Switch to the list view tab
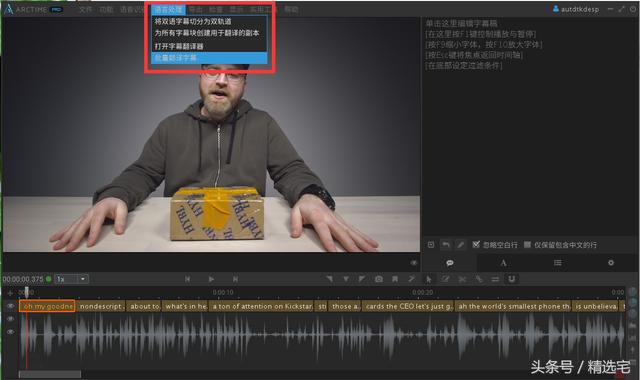This screenshot has height=380, width=640. [x=558, y=263]
